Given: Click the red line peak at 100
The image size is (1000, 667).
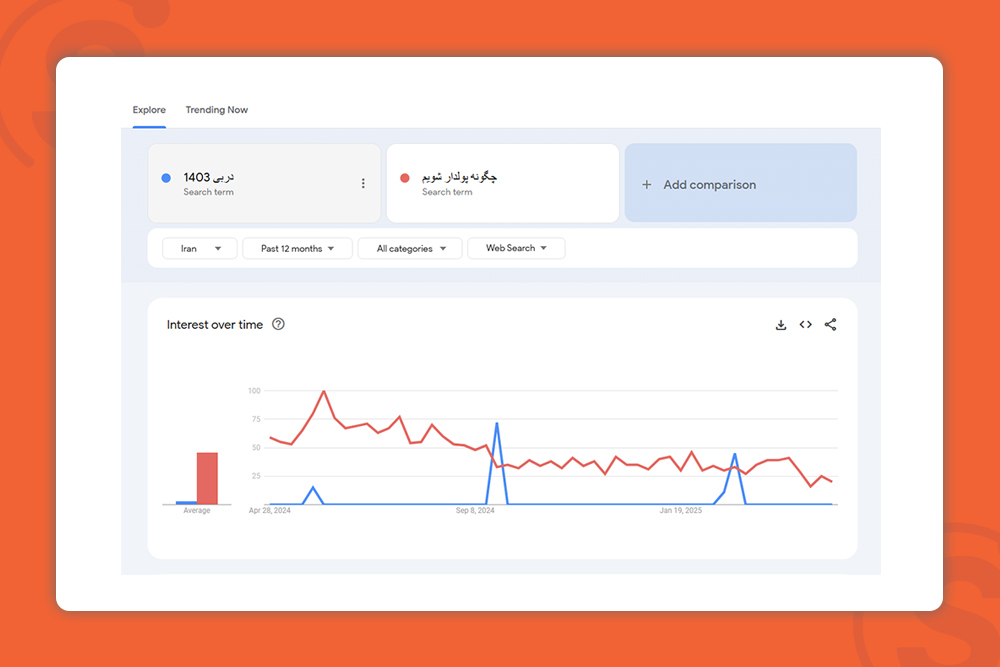Looking at the screenshot, I should point(323,392).
